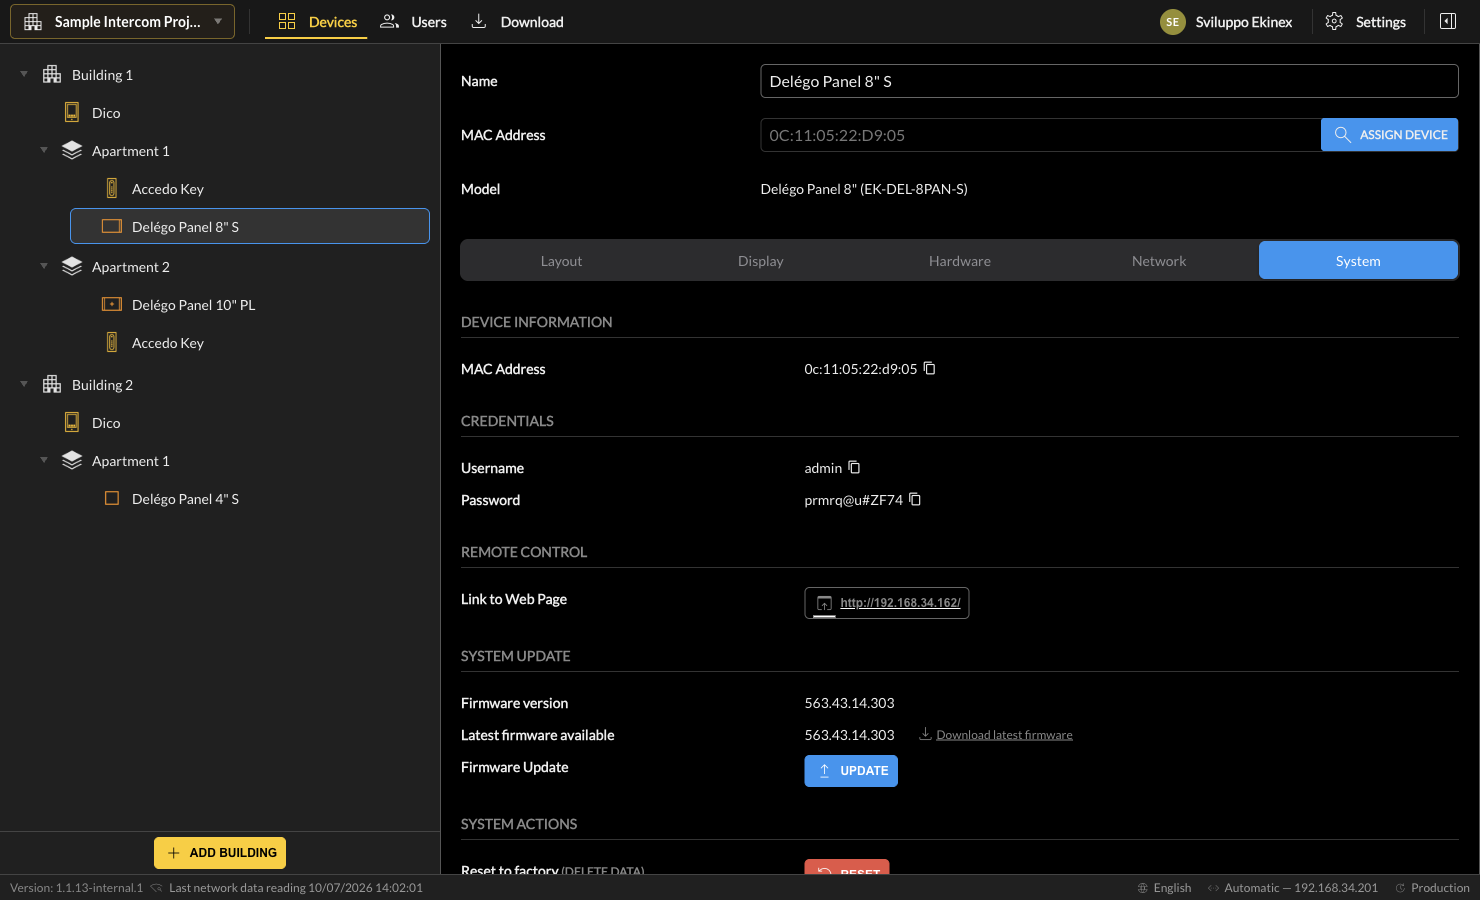Click the Automatic network code icon
The height and width of the screenshot is (900, 1480).
coord(1213,888)
